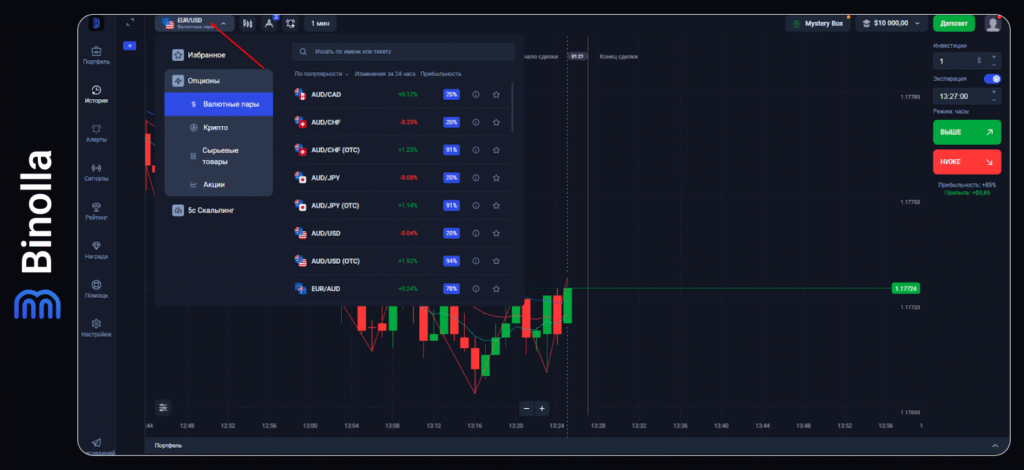This screenshot has width=1024, height=470.
Task: Open Настройки gear in the sidebar
Action: click(96, 328)
